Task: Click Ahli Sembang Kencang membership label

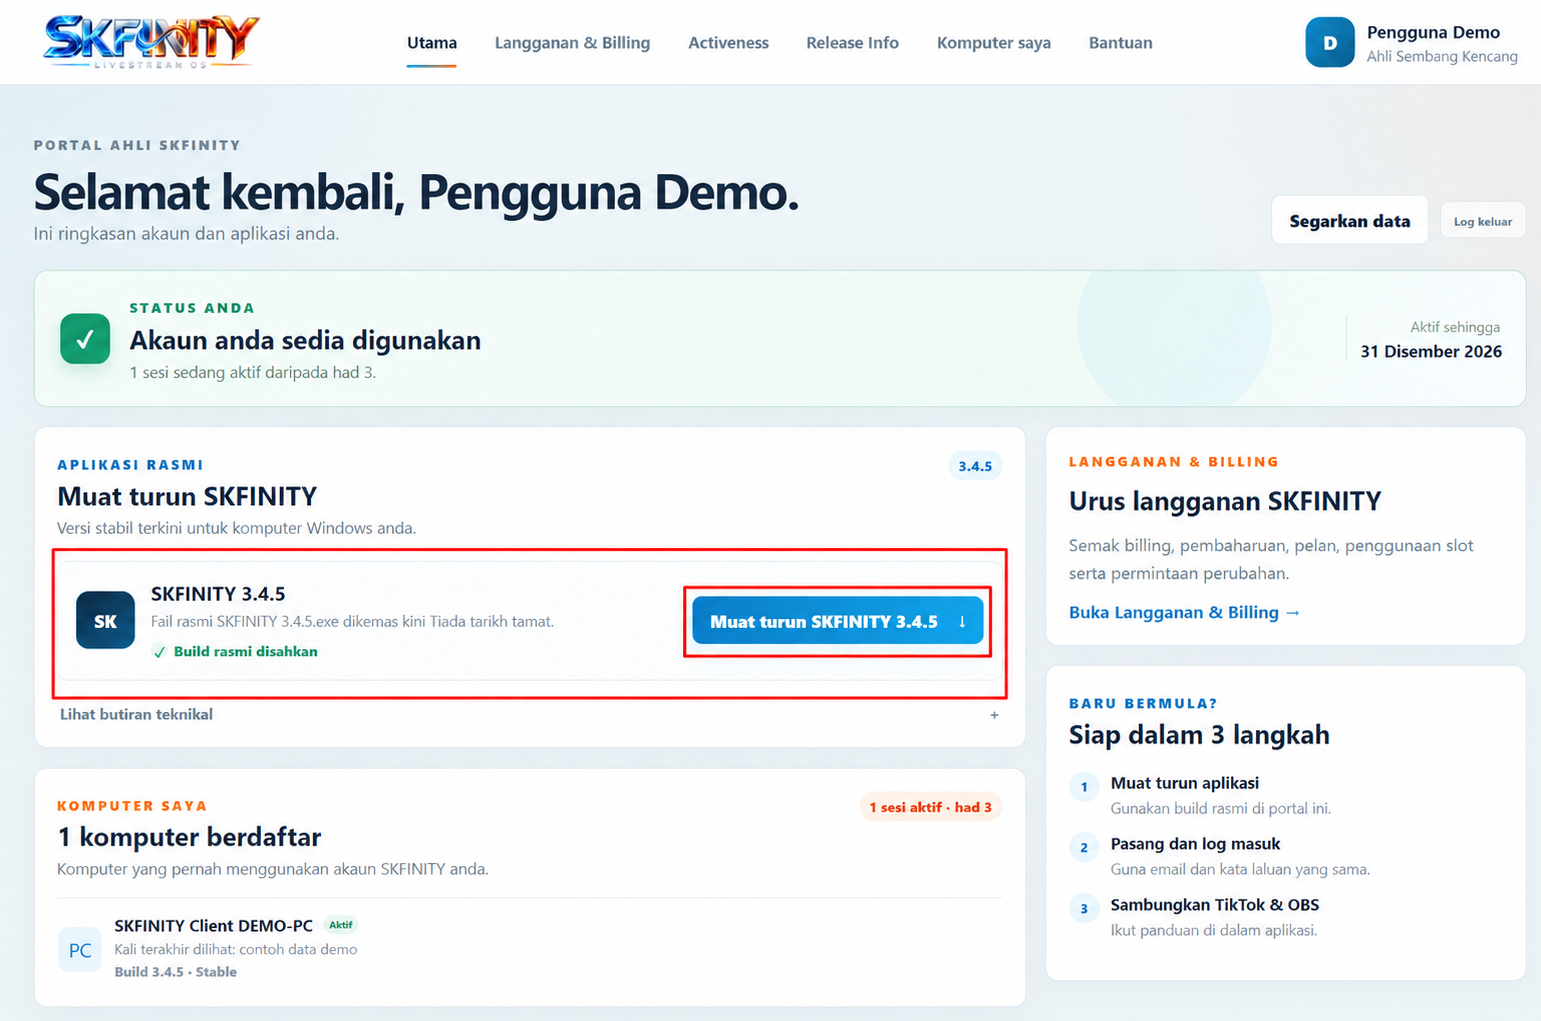Action: click(1442, 57)
